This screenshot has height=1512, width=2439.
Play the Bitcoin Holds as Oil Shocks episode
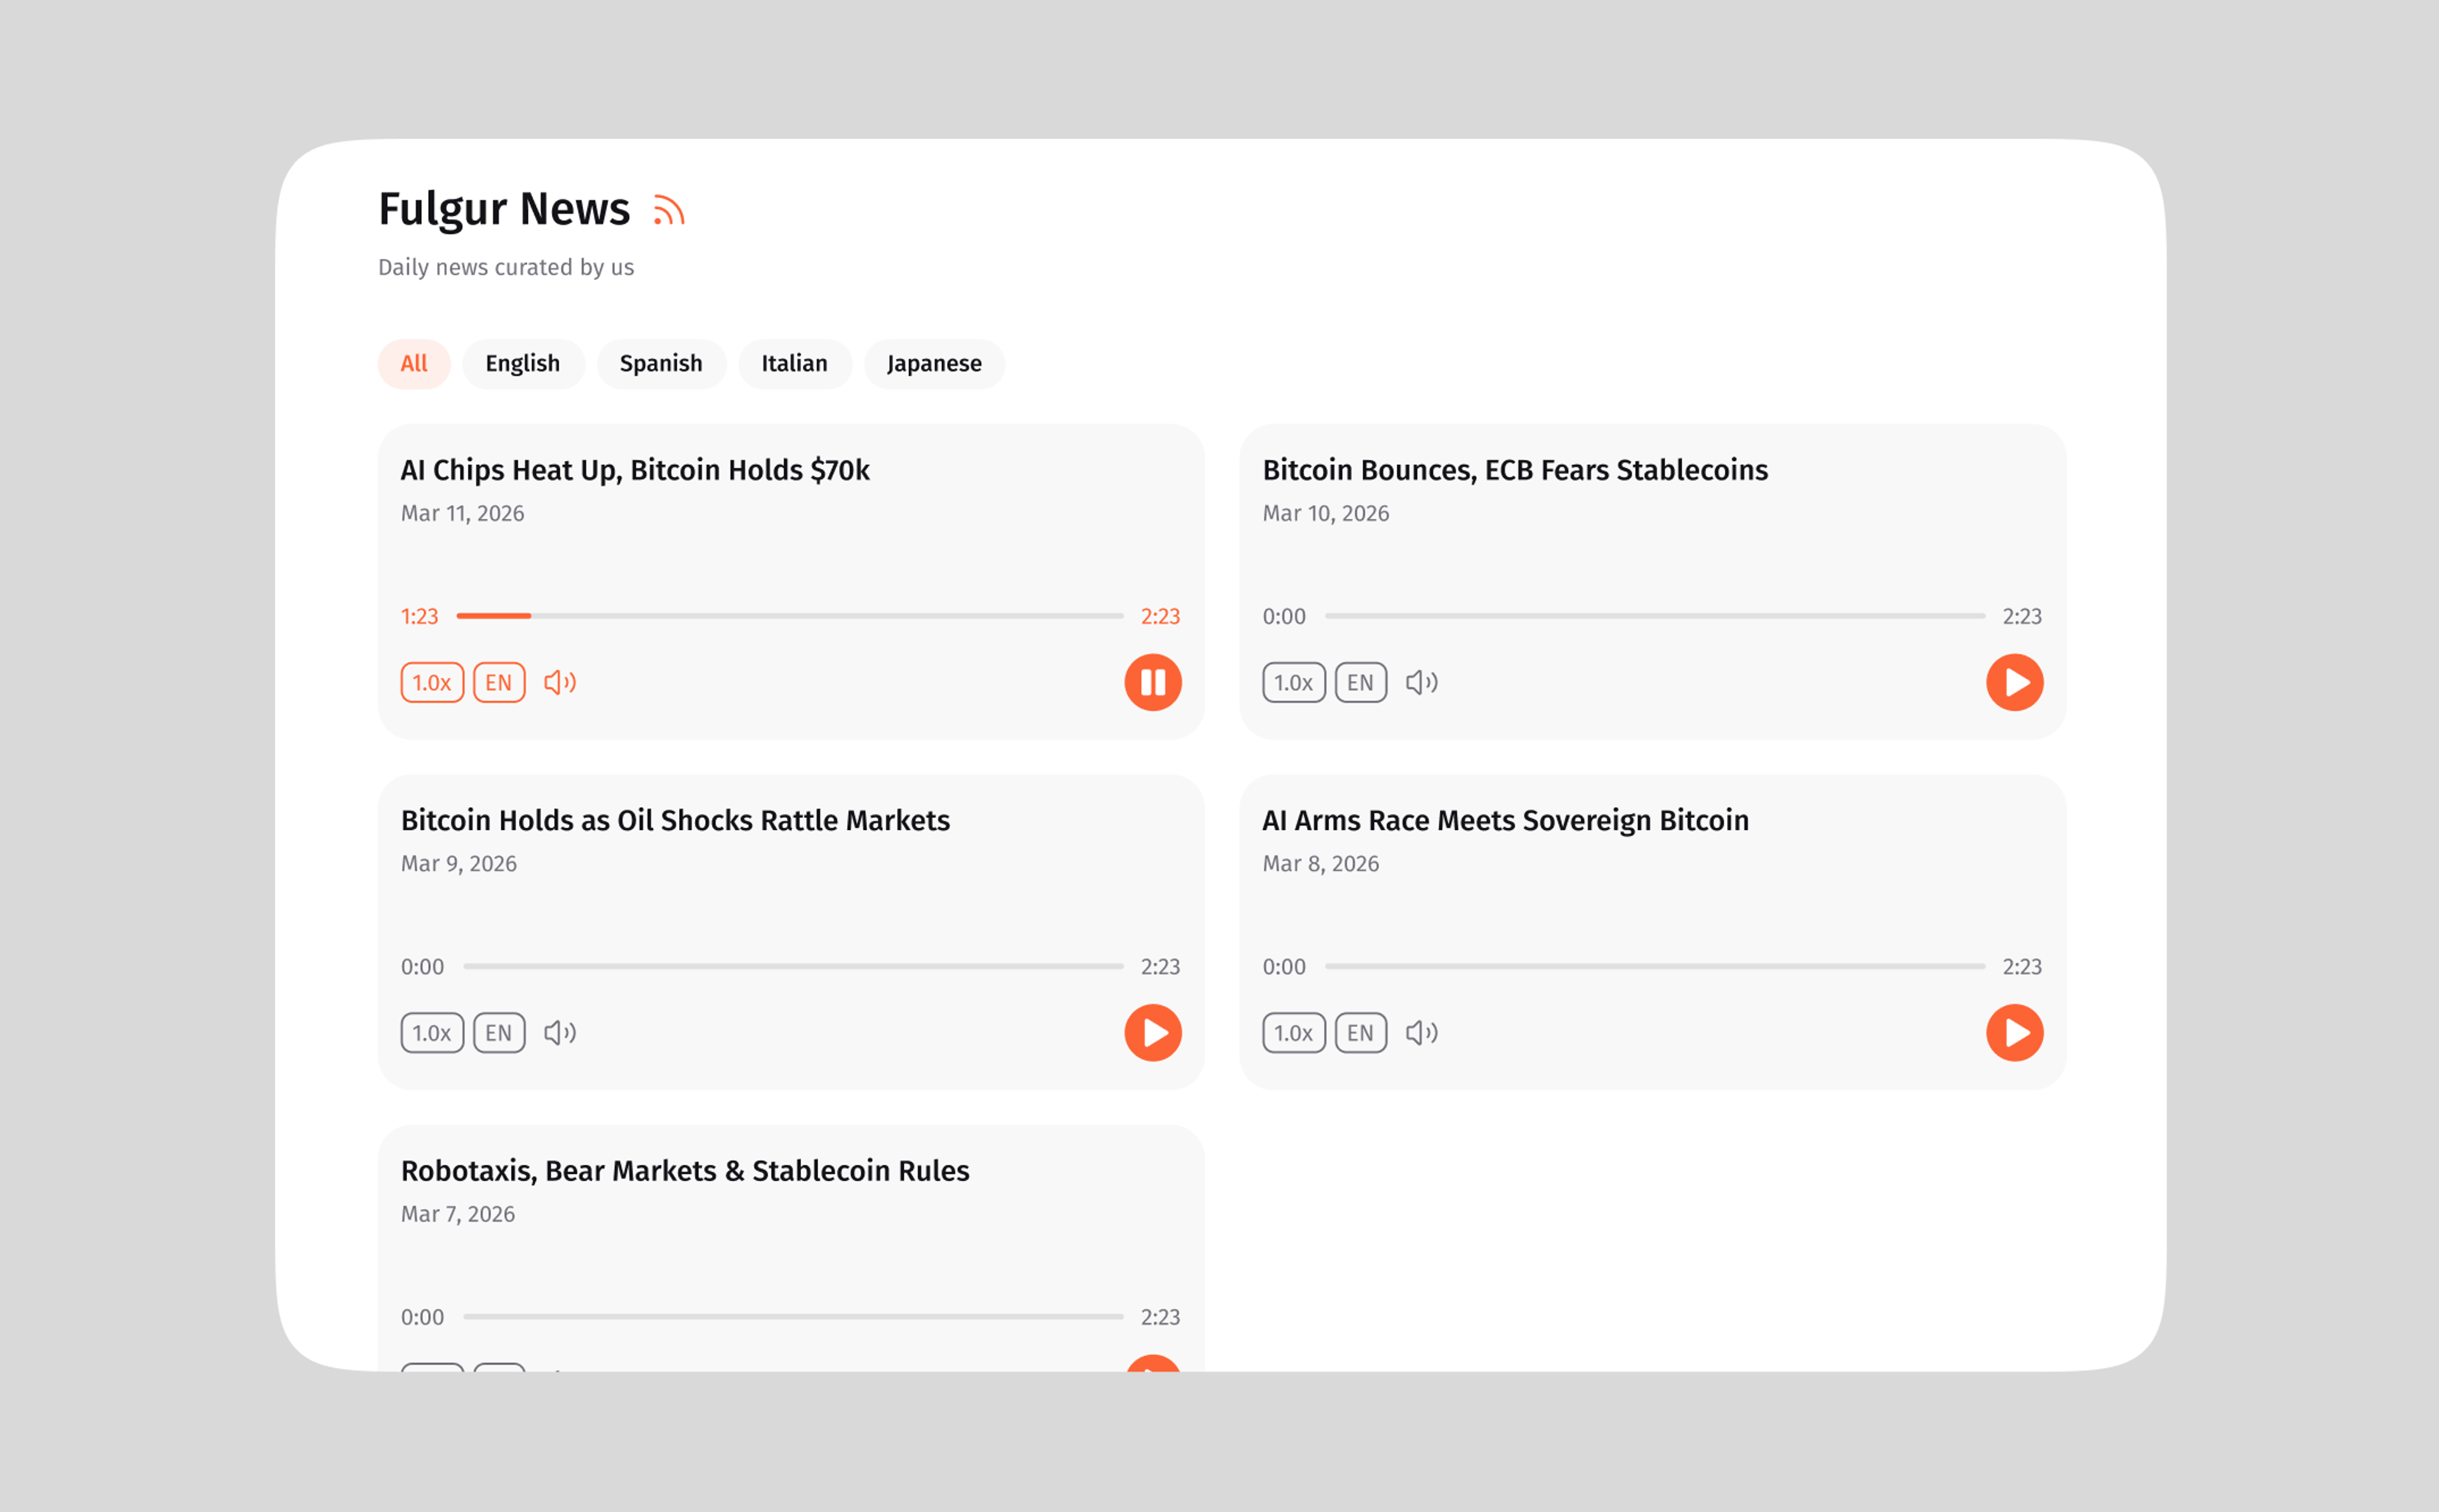pos(1153,1032)
